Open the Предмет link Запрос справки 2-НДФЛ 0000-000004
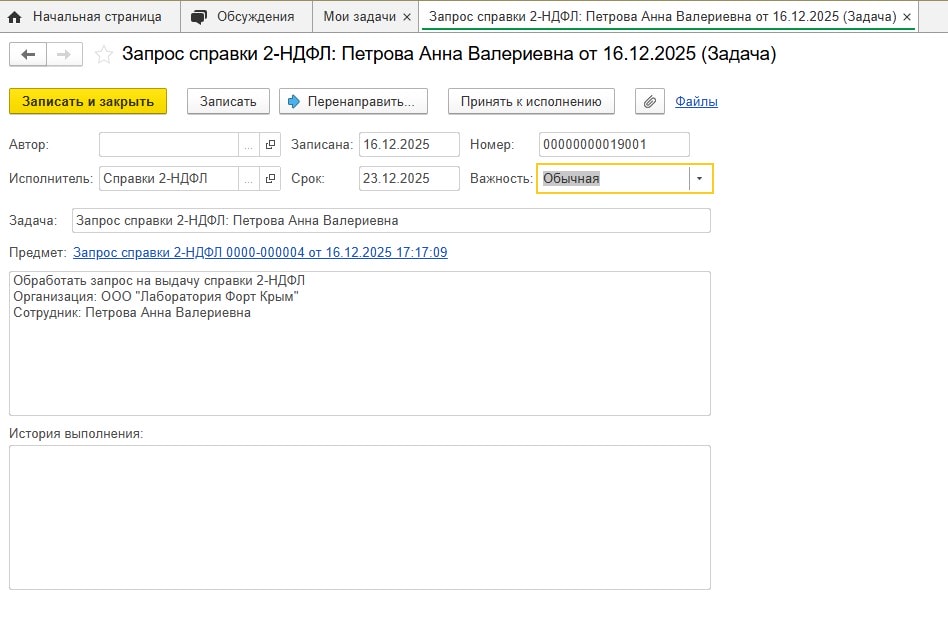 (260, 253)
